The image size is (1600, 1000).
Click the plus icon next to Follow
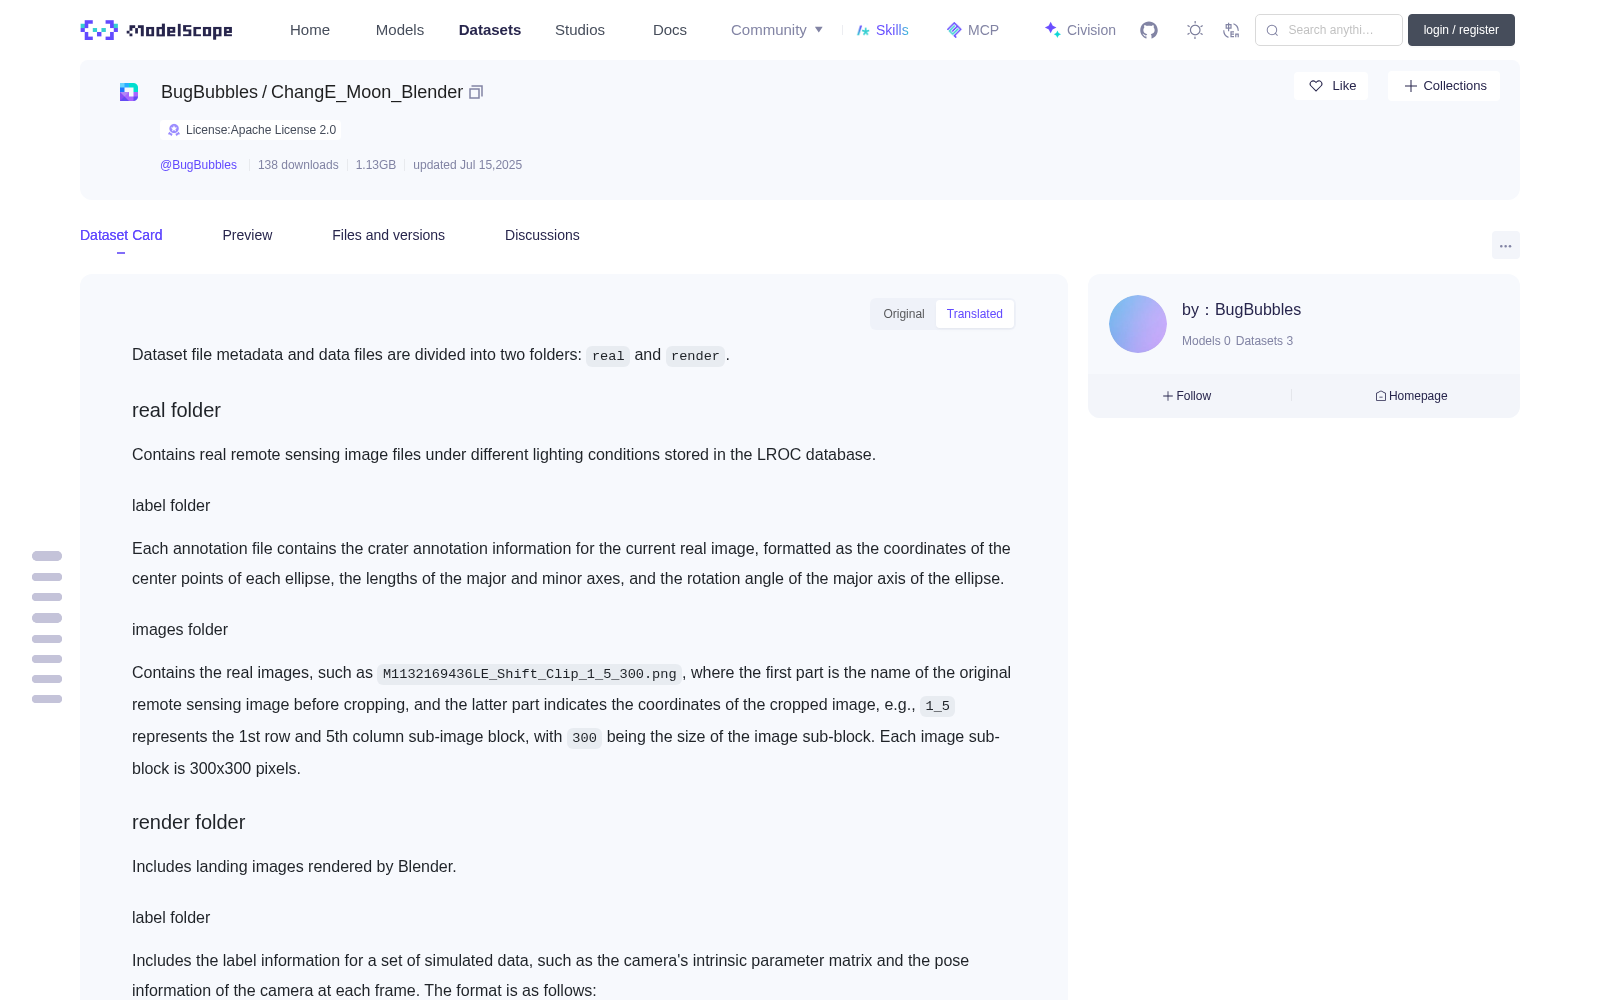(1168, 396)
